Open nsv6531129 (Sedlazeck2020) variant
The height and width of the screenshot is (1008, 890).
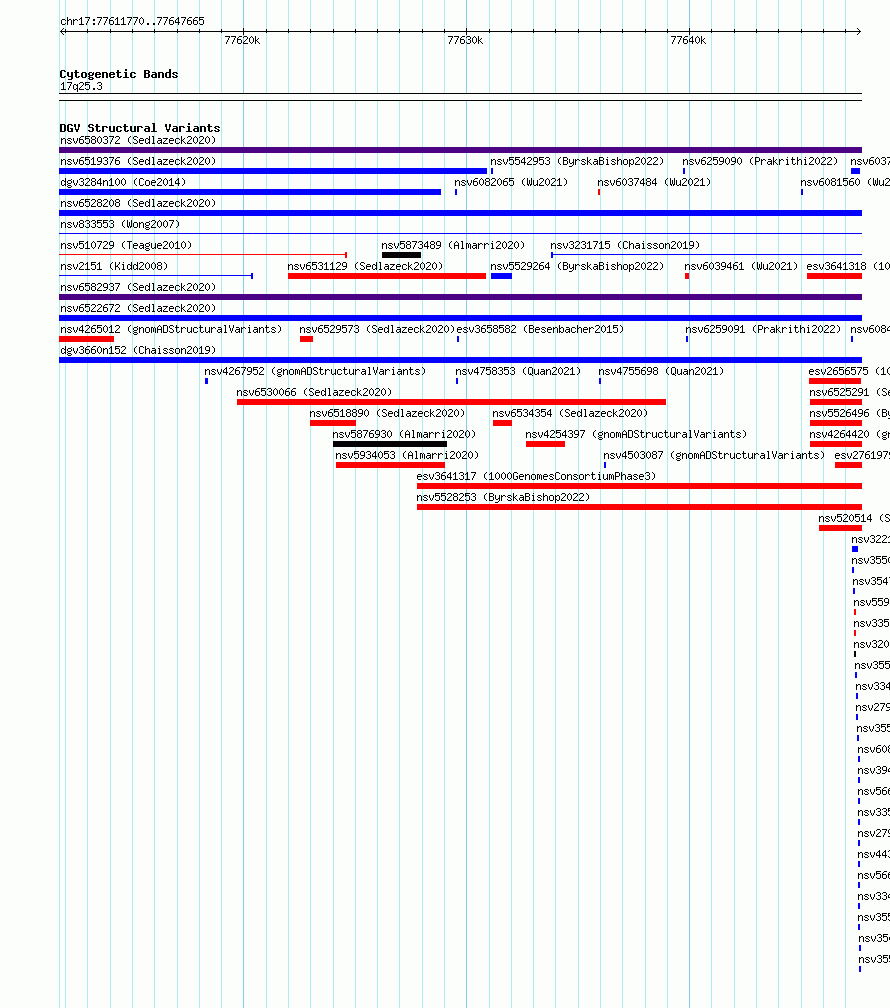(x=365, y=266)
